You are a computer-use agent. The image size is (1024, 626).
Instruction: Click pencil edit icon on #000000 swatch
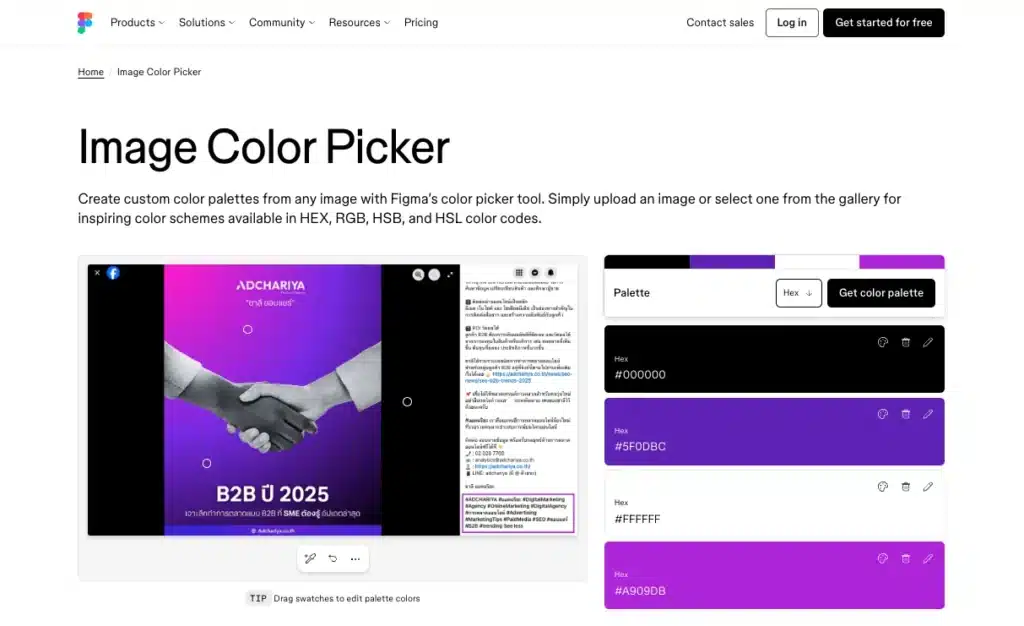tap(928, 342)
